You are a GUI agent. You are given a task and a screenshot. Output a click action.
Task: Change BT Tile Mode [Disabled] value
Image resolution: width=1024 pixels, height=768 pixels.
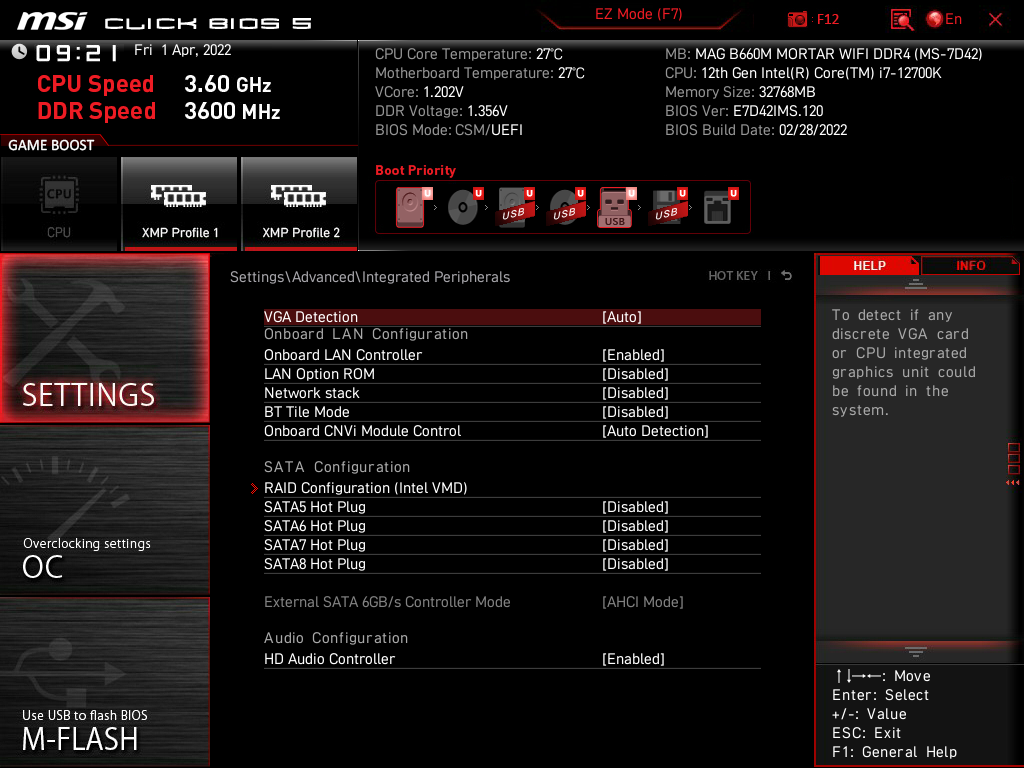[x=635, y=411]
